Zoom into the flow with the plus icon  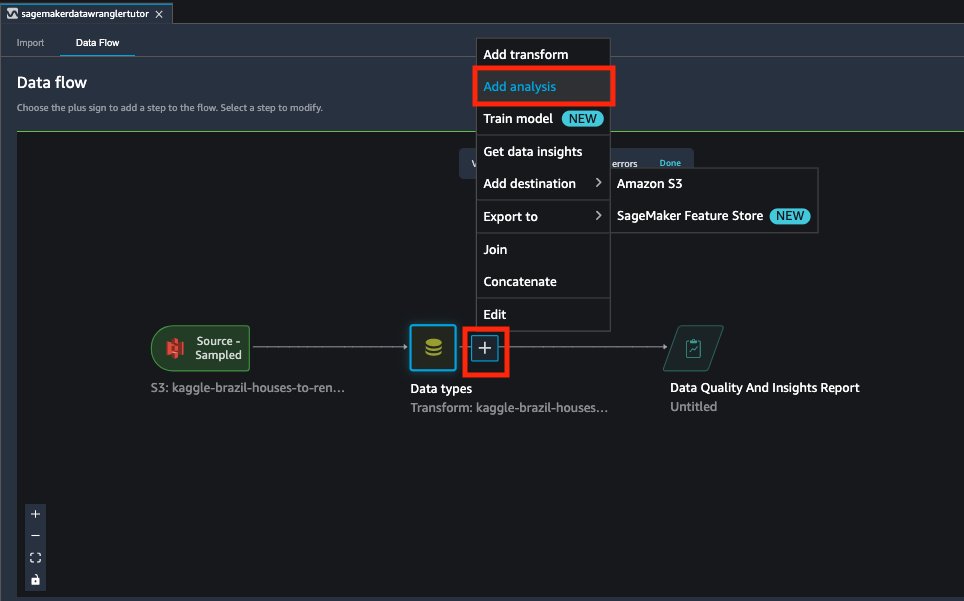[x=35, y=514]
